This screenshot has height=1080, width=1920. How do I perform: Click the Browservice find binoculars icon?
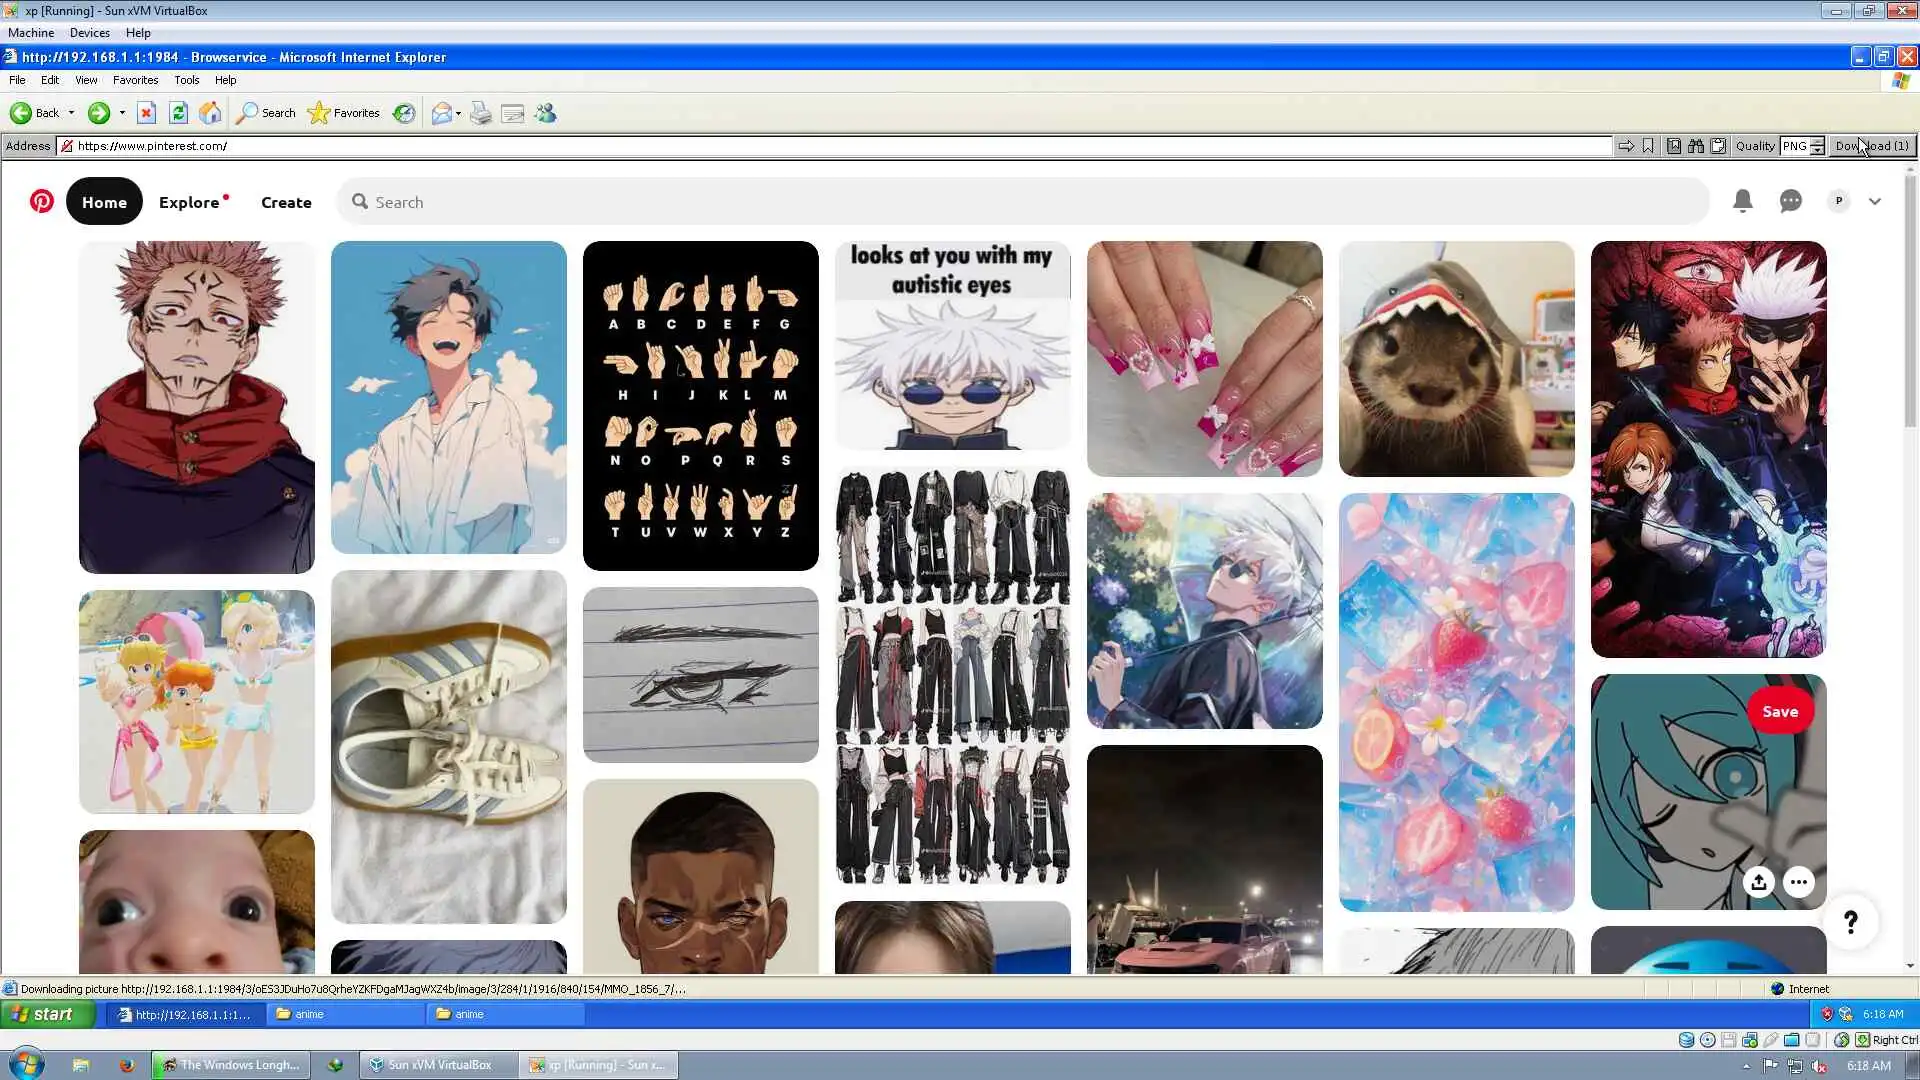[1696, 146]
